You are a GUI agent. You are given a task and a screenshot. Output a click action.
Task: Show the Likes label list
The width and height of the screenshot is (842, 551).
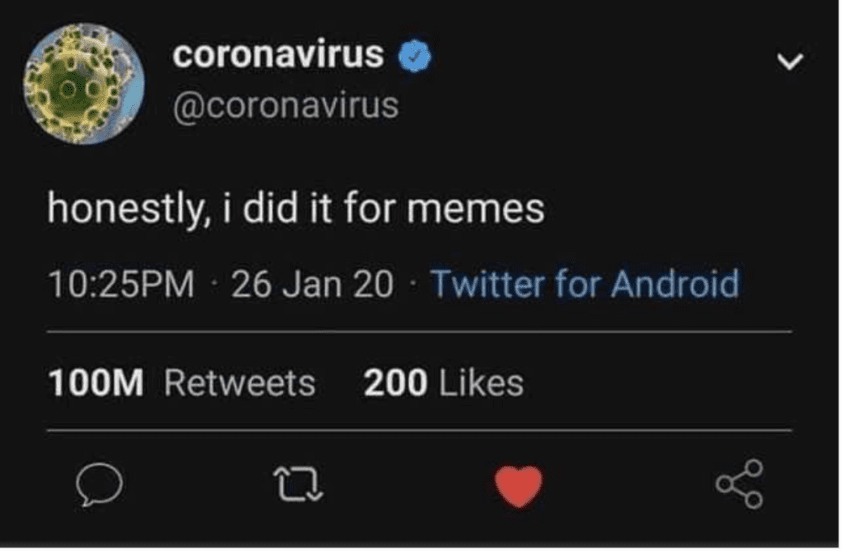[481, 382]
